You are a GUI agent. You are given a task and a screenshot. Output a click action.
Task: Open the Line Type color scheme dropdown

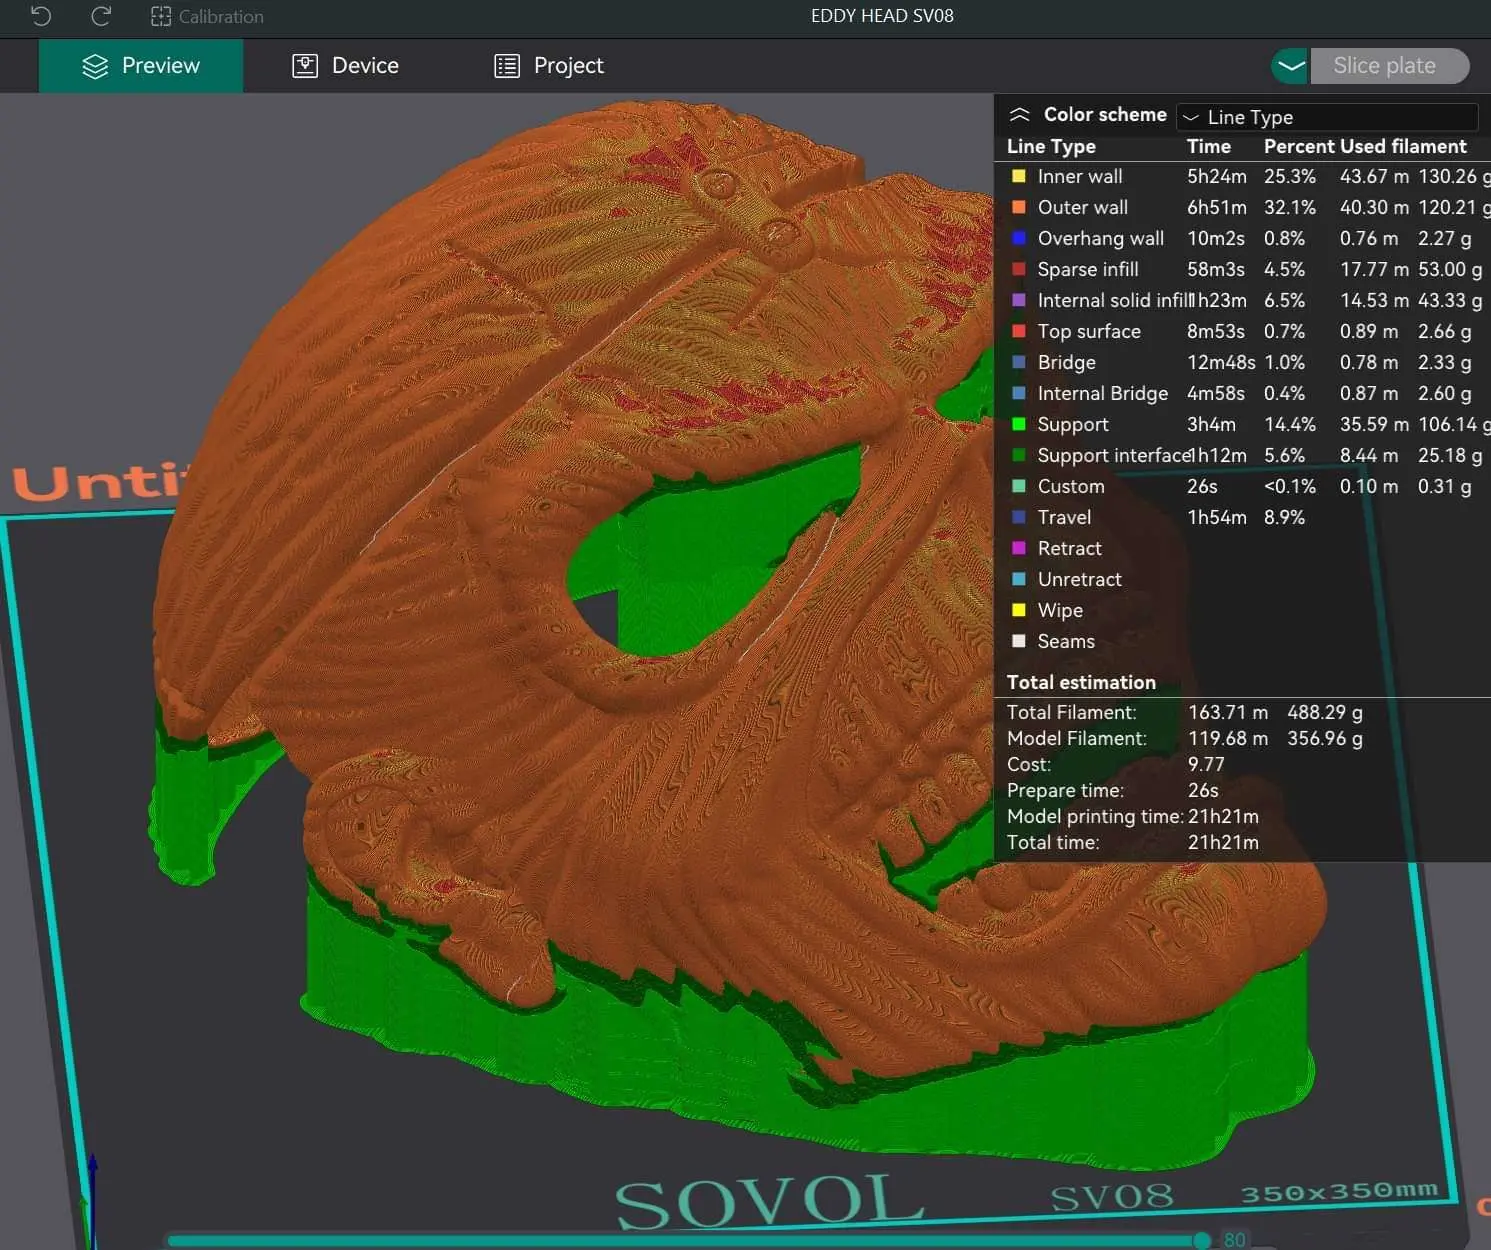[x=1327, y=117]
